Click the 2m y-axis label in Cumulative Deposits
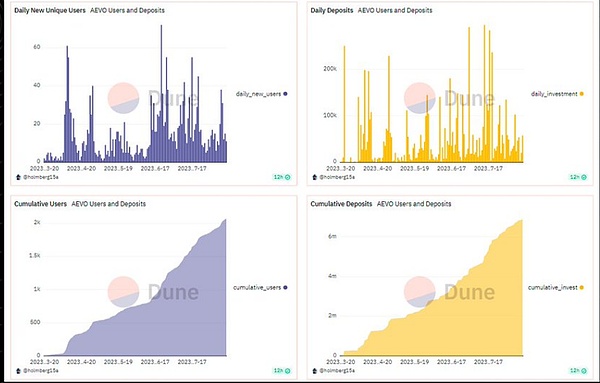Image resolution: width=600 pixels, height=383 pixels. [333, 316]
